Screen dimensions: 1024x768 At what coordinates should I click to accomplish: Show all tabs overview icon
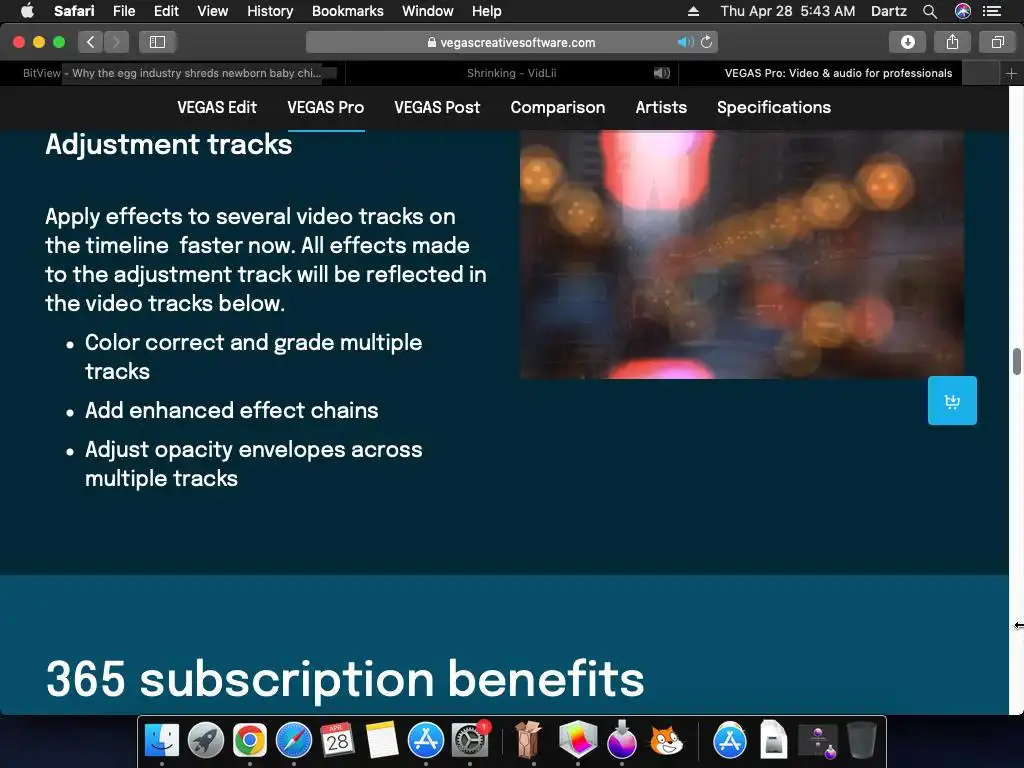997,42
